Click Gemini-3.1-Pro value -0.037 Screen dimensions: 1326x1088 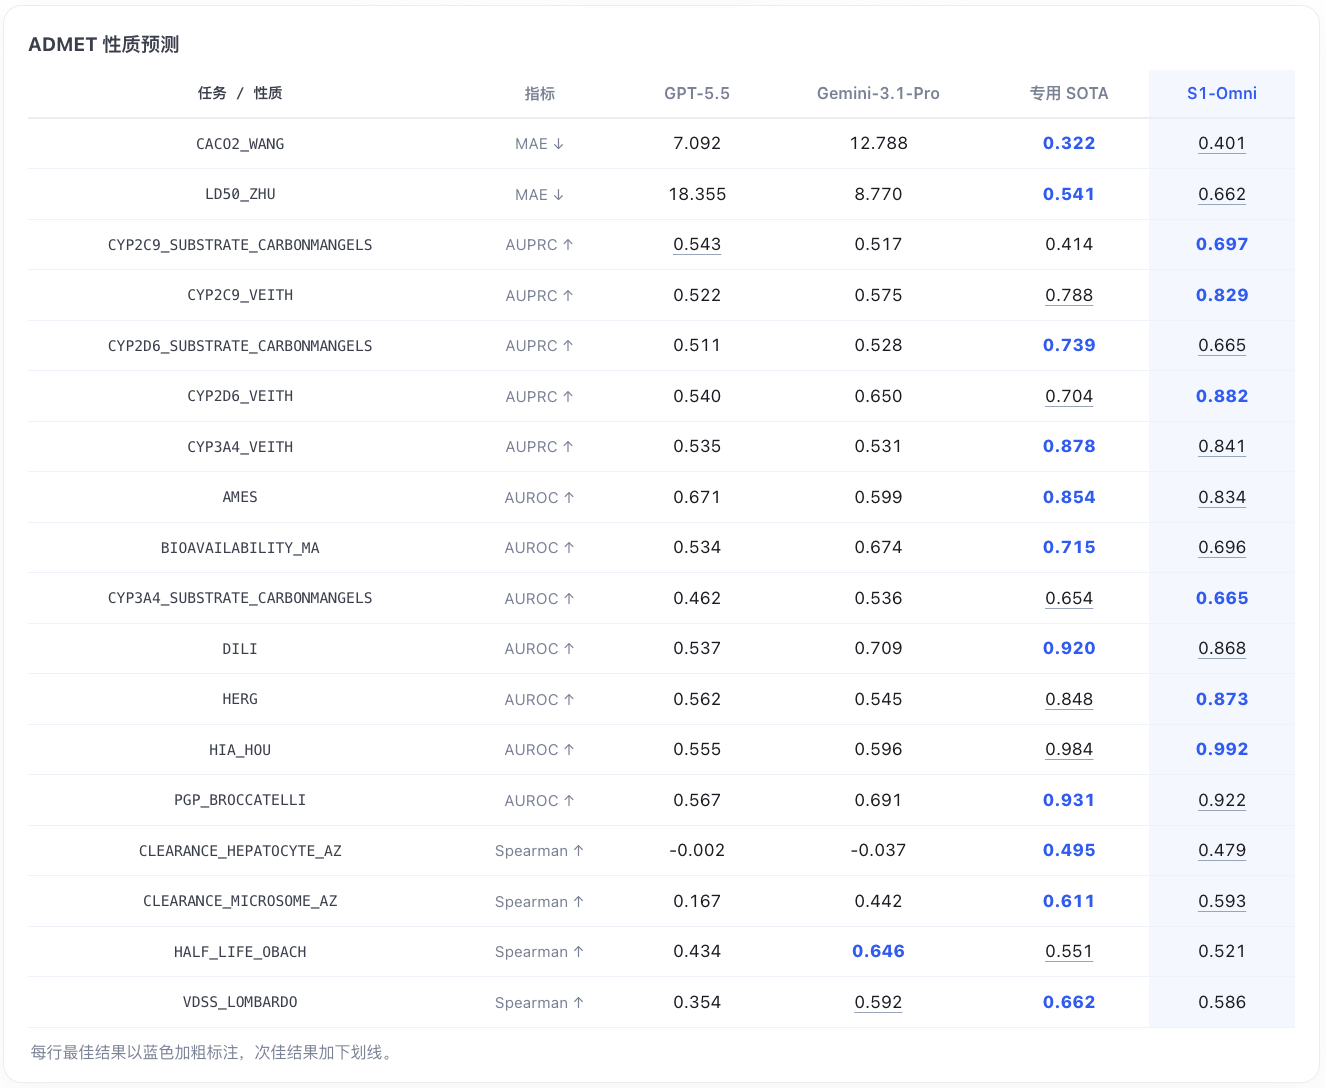coord(878,850)
